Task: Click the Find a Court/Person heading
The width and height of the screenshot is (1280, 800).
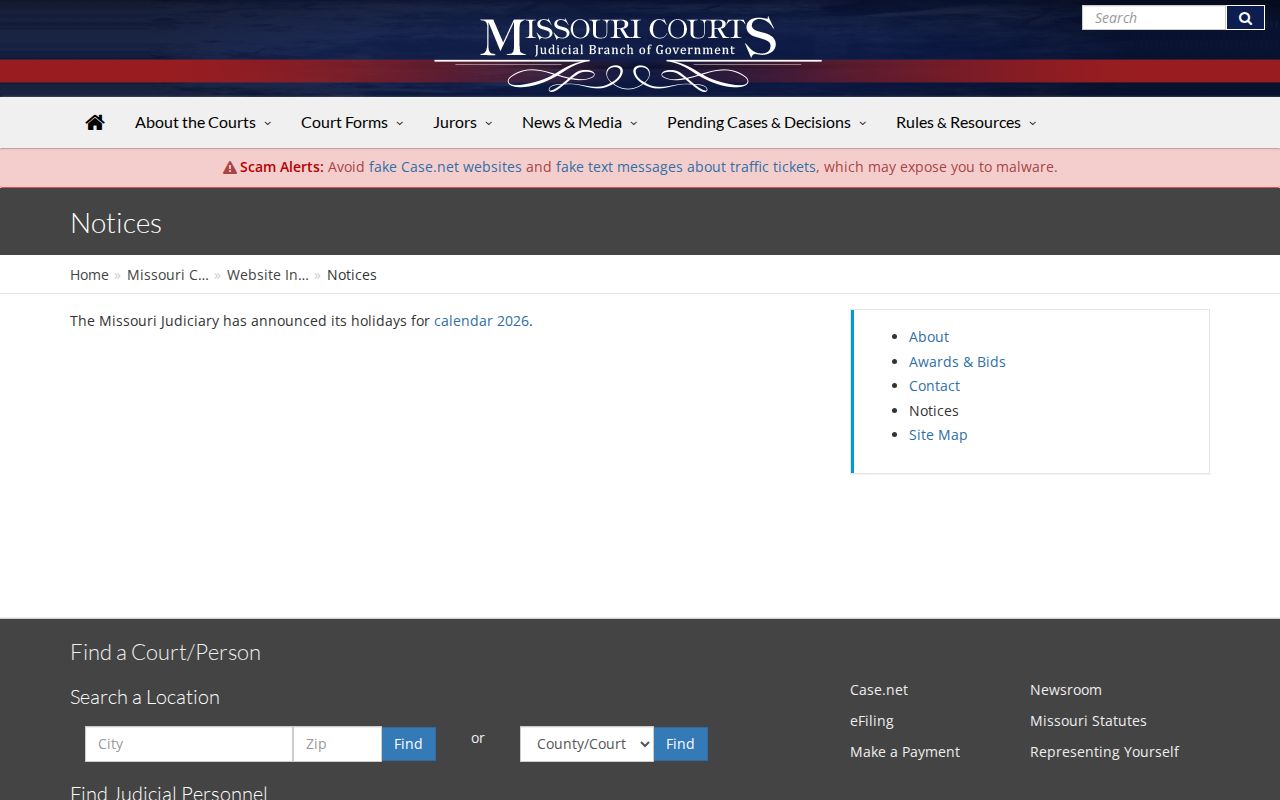Action: pos(165,652)
